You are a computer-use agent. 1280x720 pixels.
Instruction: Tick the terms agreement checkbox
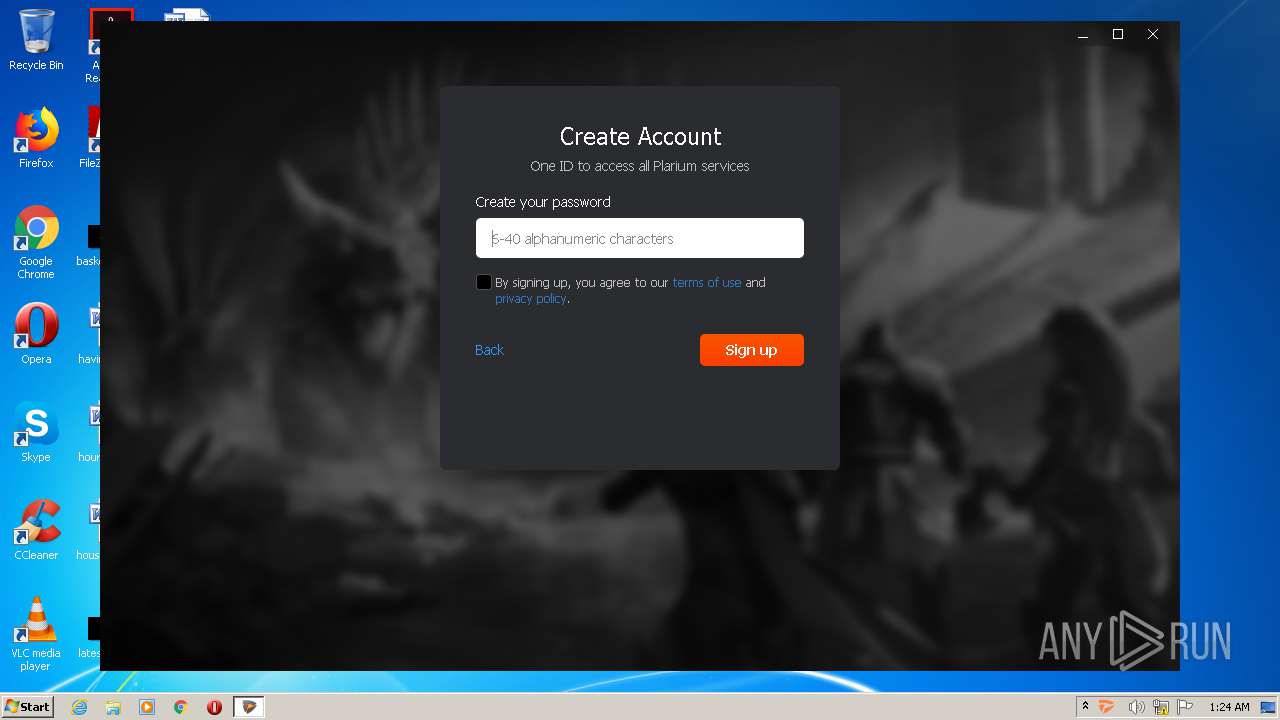[x=484, y=283]
